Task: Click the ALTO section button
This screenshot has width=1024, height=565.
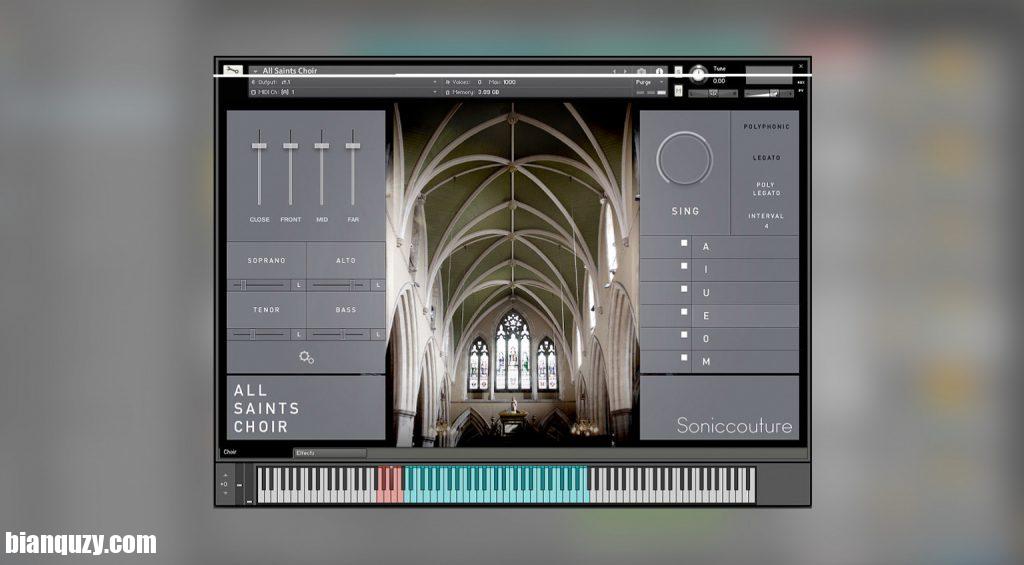Action: click(x=345, y=261)
